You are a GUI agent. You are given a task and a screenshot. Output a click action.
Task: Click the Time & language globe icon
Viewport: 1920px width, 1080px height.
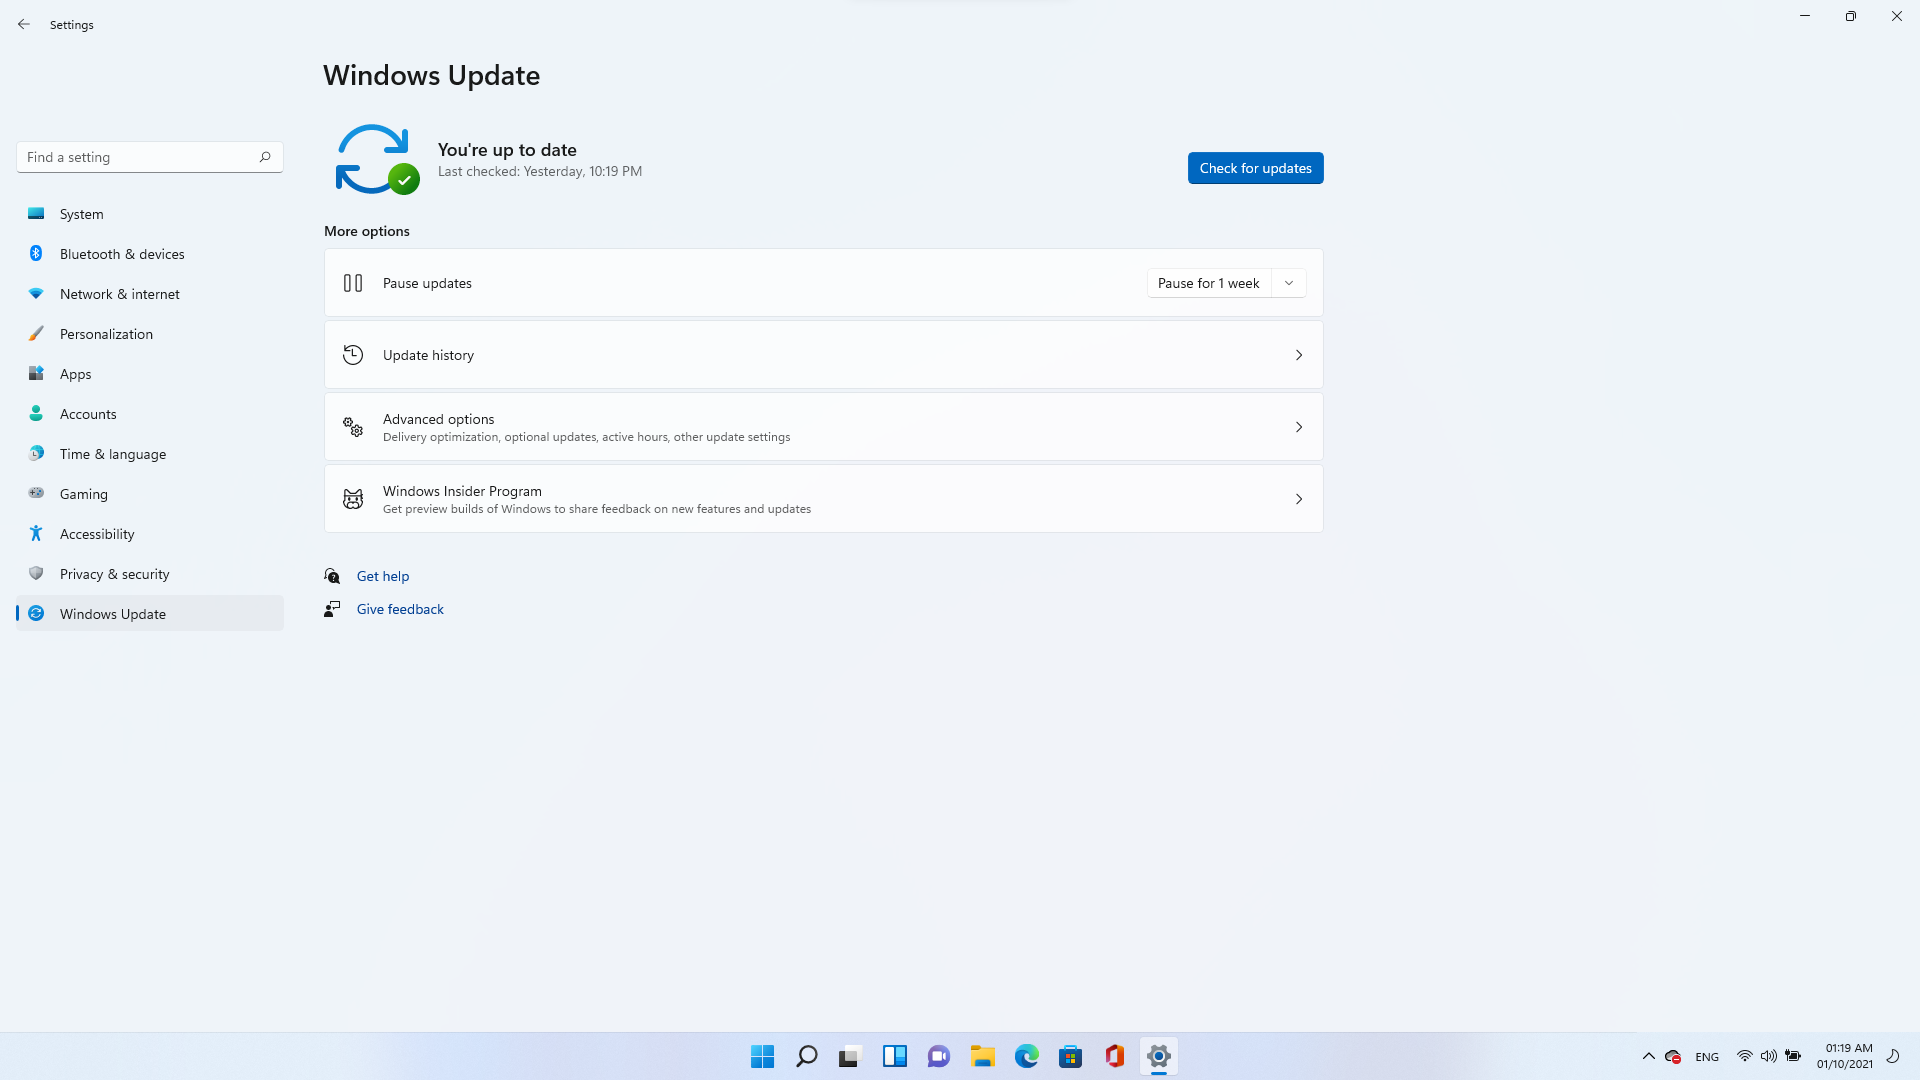coord(36,454)
